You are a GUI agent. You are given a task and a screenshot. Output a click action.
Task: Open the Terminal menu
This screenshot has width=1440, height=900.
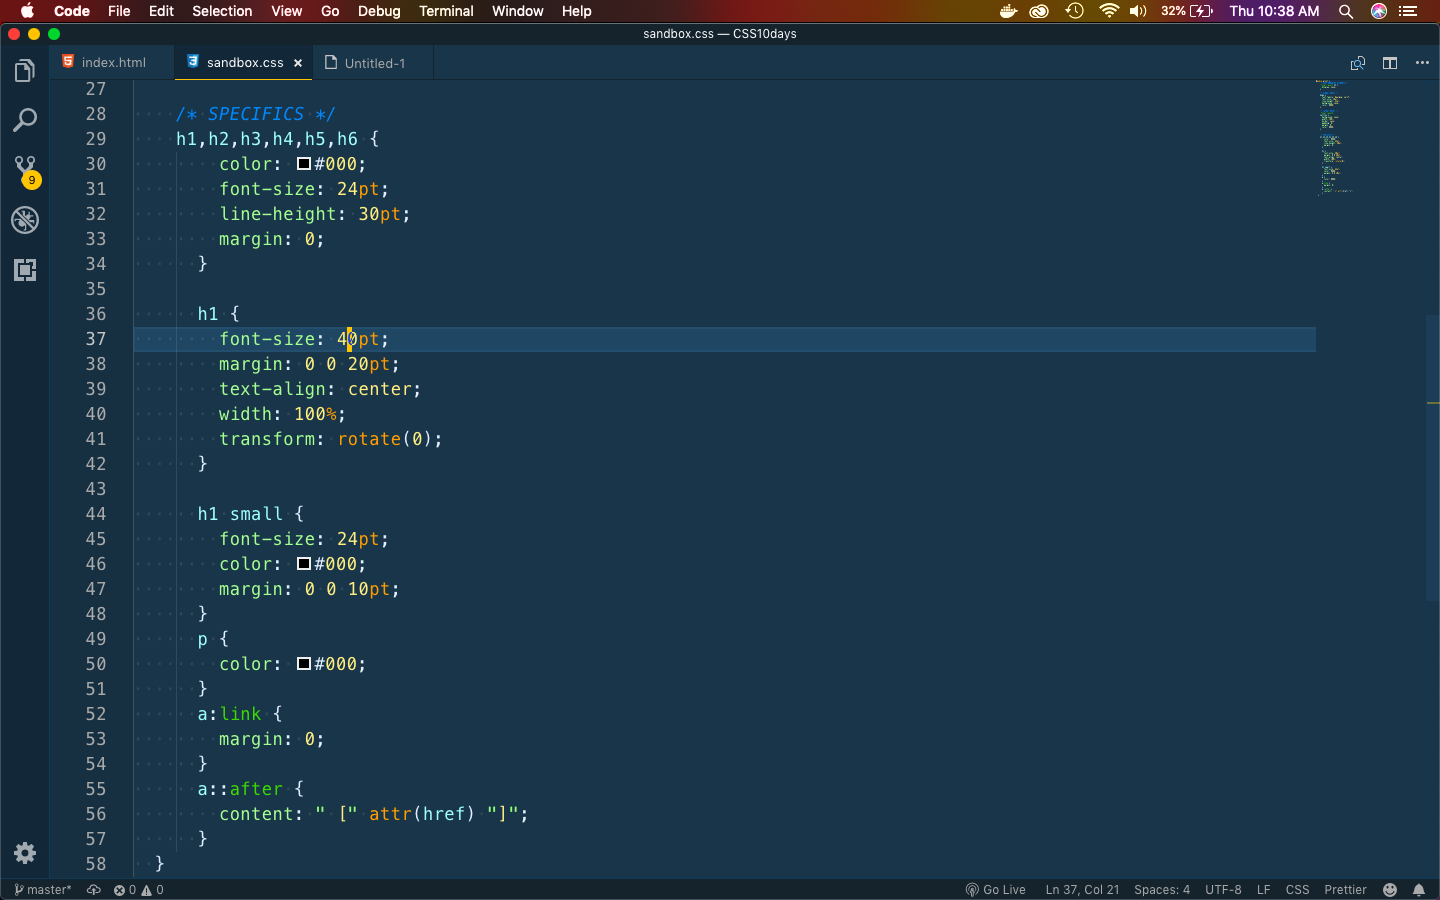click(x=446, y=11)
